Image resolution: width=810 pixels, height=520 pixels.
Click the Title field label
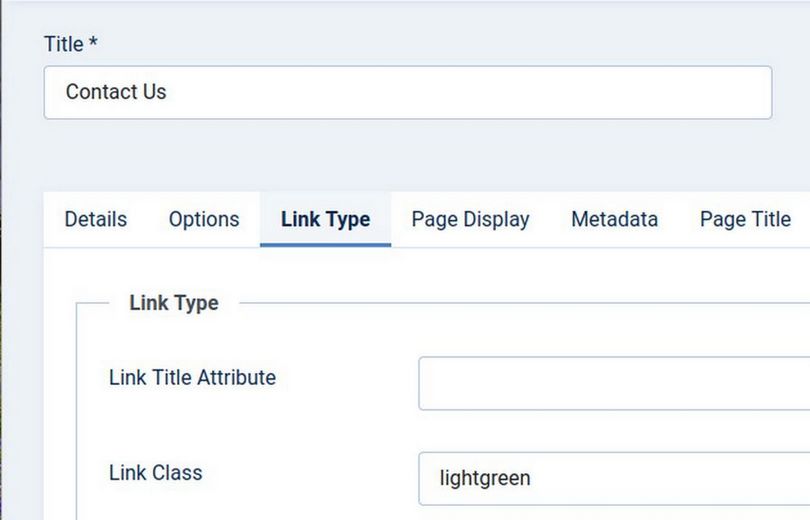tap(64, 44)
